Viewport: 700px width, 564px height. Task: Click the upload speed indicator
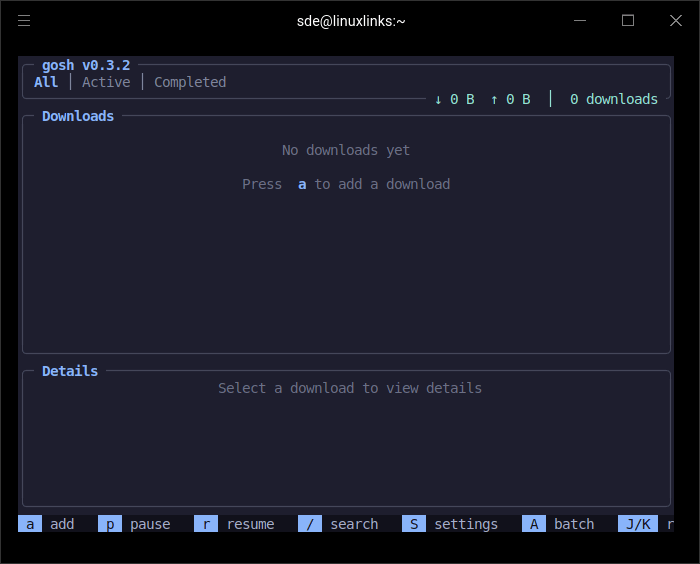pos(510,99)
